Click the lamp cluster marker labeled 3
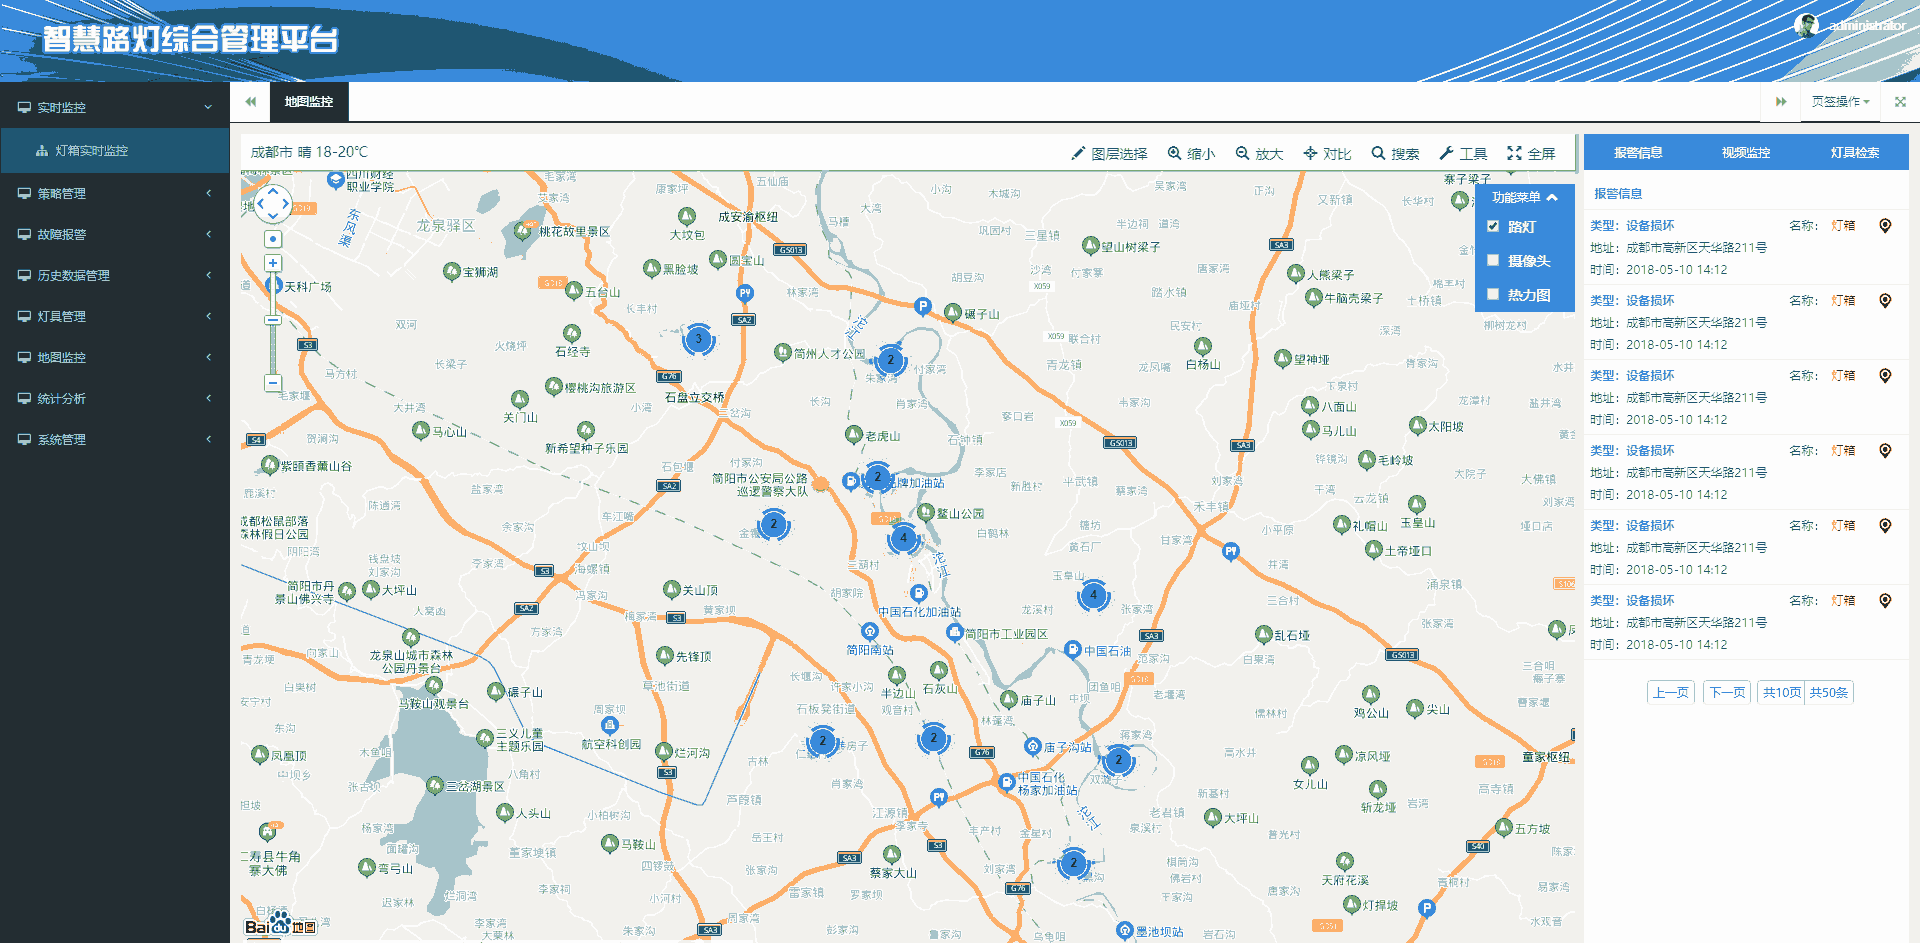The height and width of the screenshot is (943, 1920). (x=698, y=339)
